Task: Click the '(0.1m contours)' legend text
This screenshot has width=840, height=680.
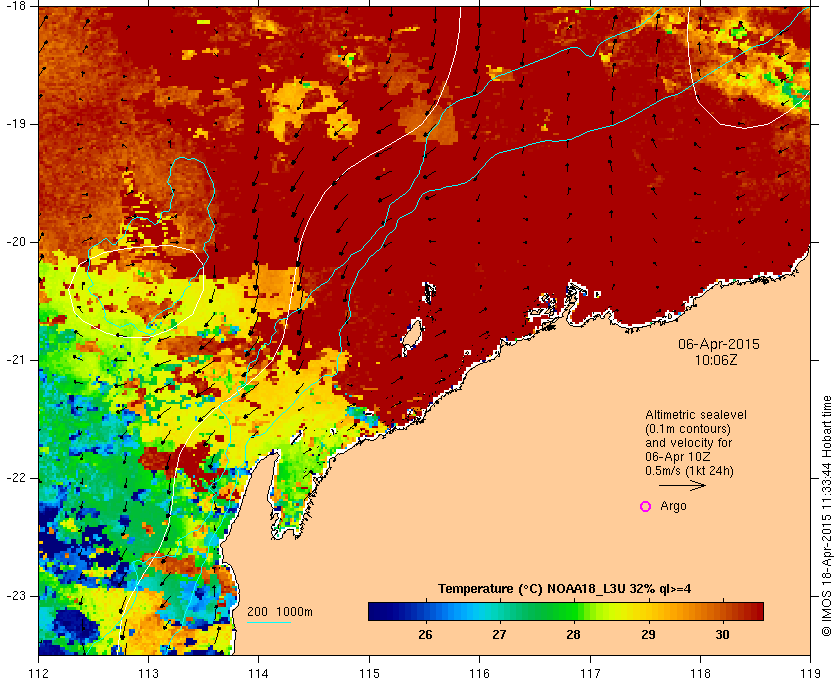Action: tap(688, 429)
